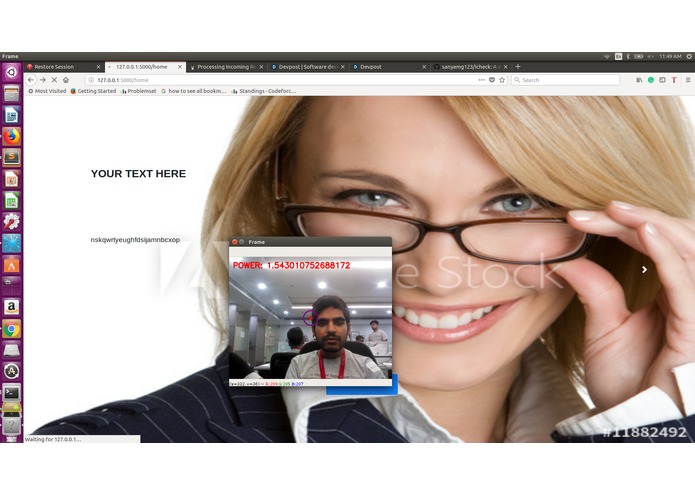This screenshot has height=494, width=695.
Task: Click the Firefox back arrow button
Action: 31,80
